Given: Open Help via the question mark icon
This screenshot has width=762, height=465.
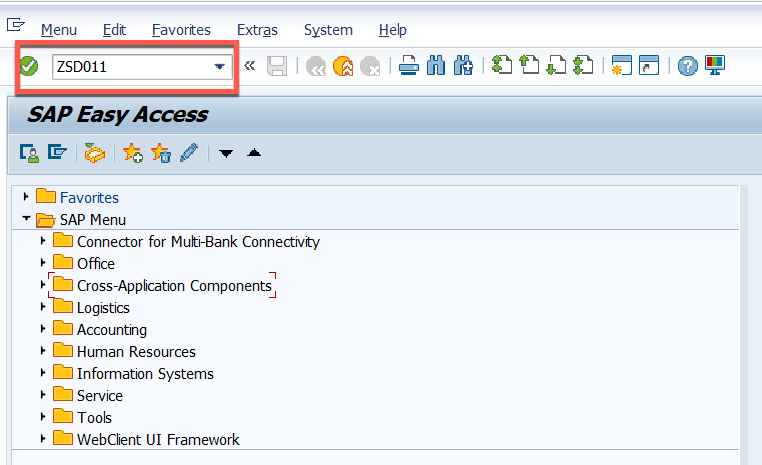Looking at the screenshot, I should click(x=687, y=67).
